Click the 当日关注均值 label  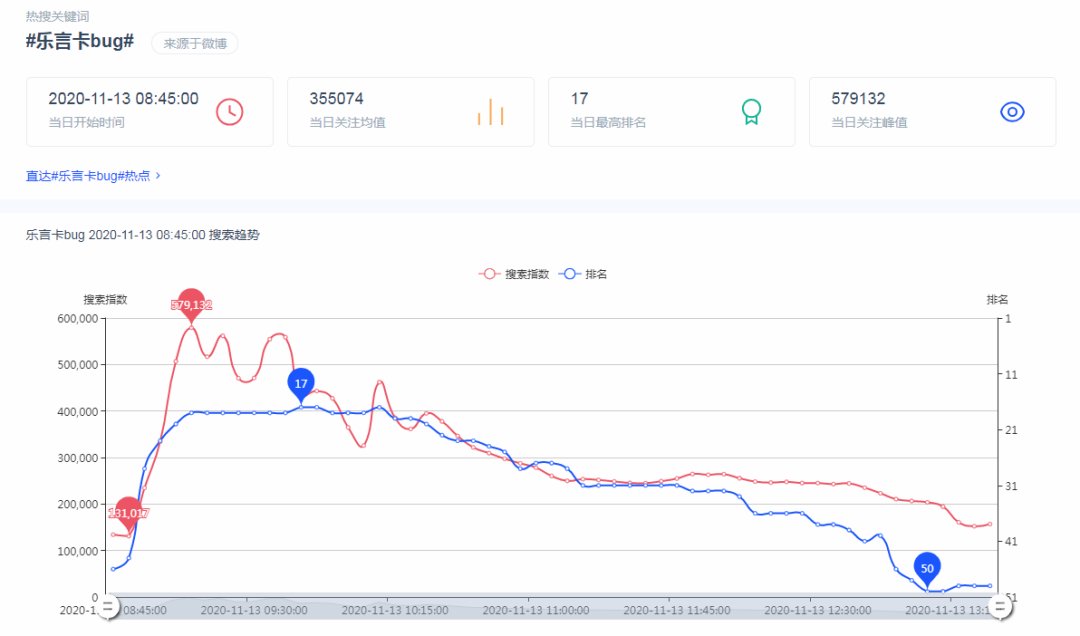coord(347,123)
